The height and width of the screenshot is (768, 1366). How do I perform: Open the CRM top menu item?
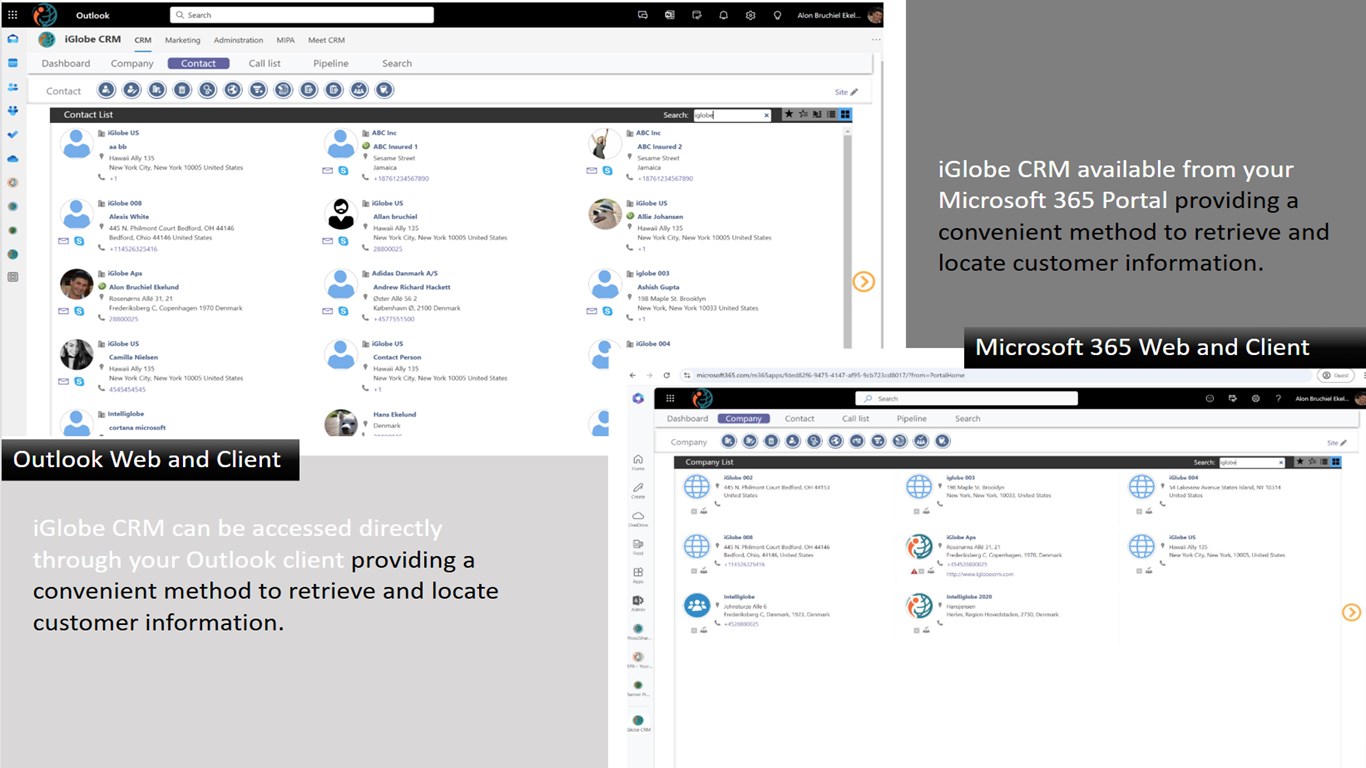click(x=143, y=40)
